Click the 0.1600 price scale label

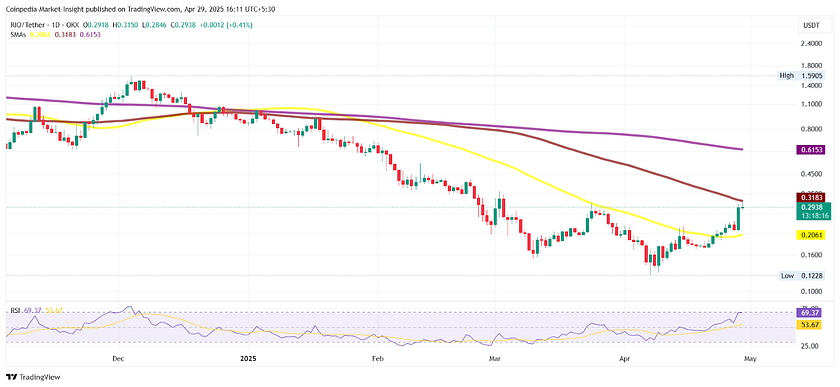(813, 255)
